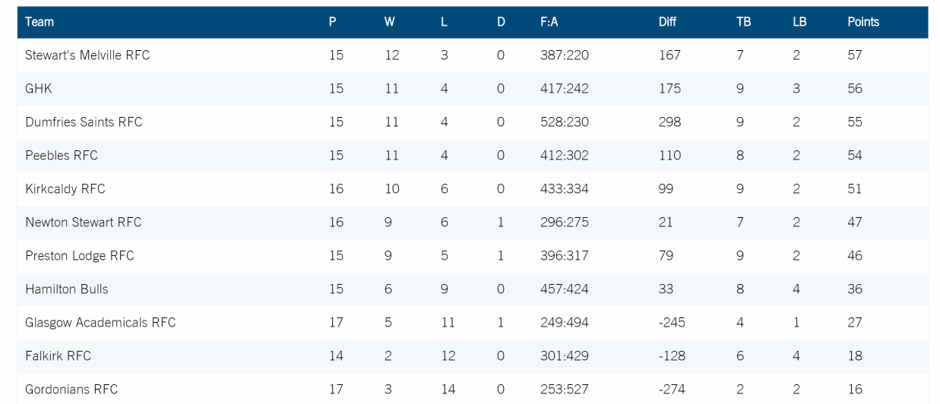The image size is (940, 404).
Task: Open Preston Lodge RFC team link
Action: tap(80, 256)
